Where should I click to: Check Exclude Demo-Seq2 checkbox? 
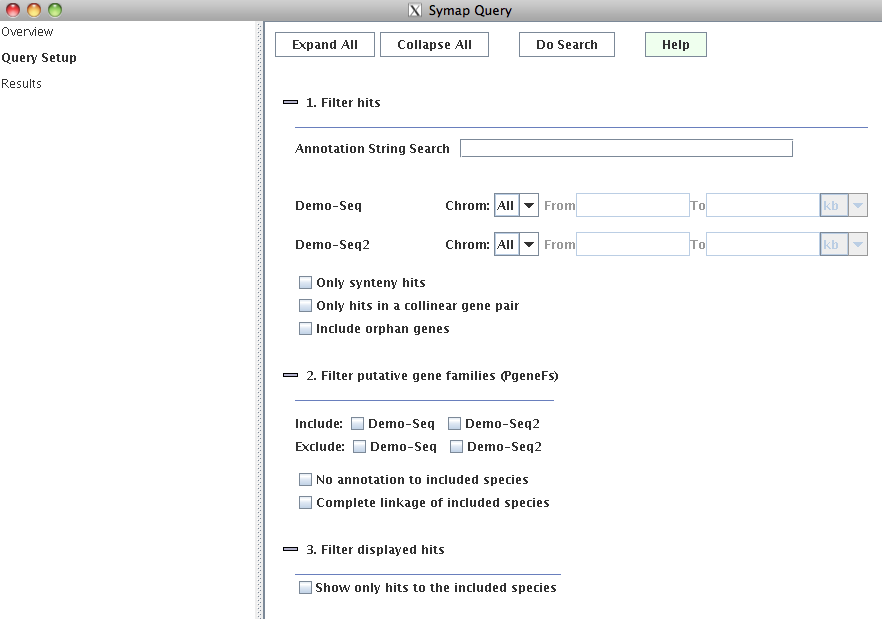pyautogui.click(x=456, y=447)
